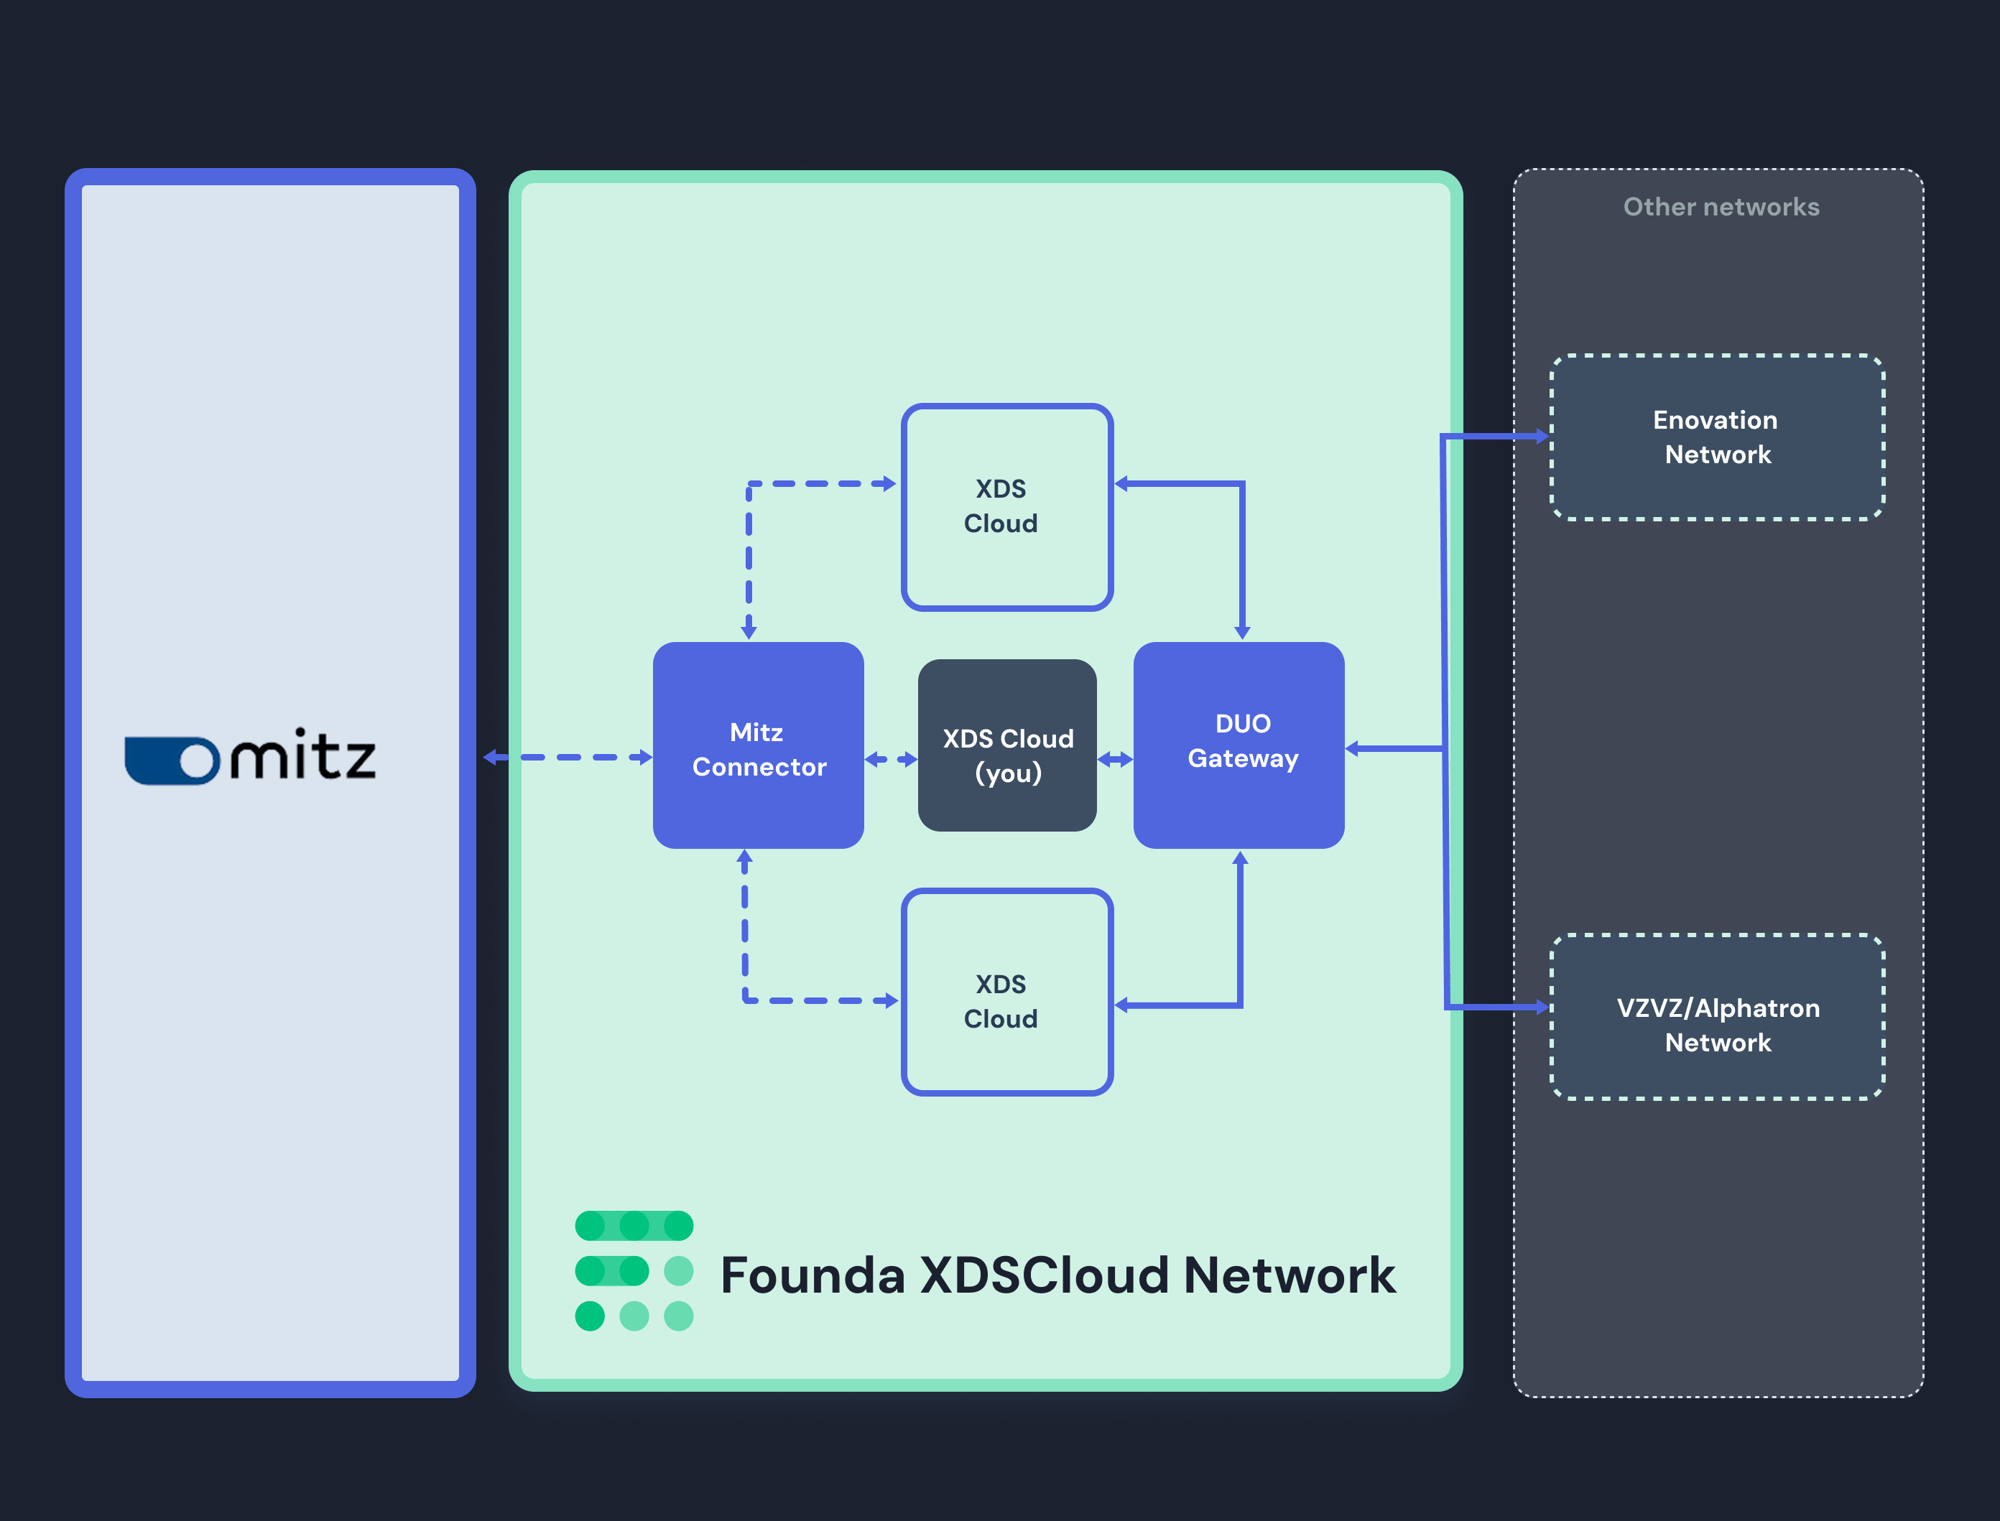Image resolution: width=2000 pixels, height=1521 pixels.
Task: Click the arrowhead entering DUO Gateway from right
Action: [x=1353, y=748]
